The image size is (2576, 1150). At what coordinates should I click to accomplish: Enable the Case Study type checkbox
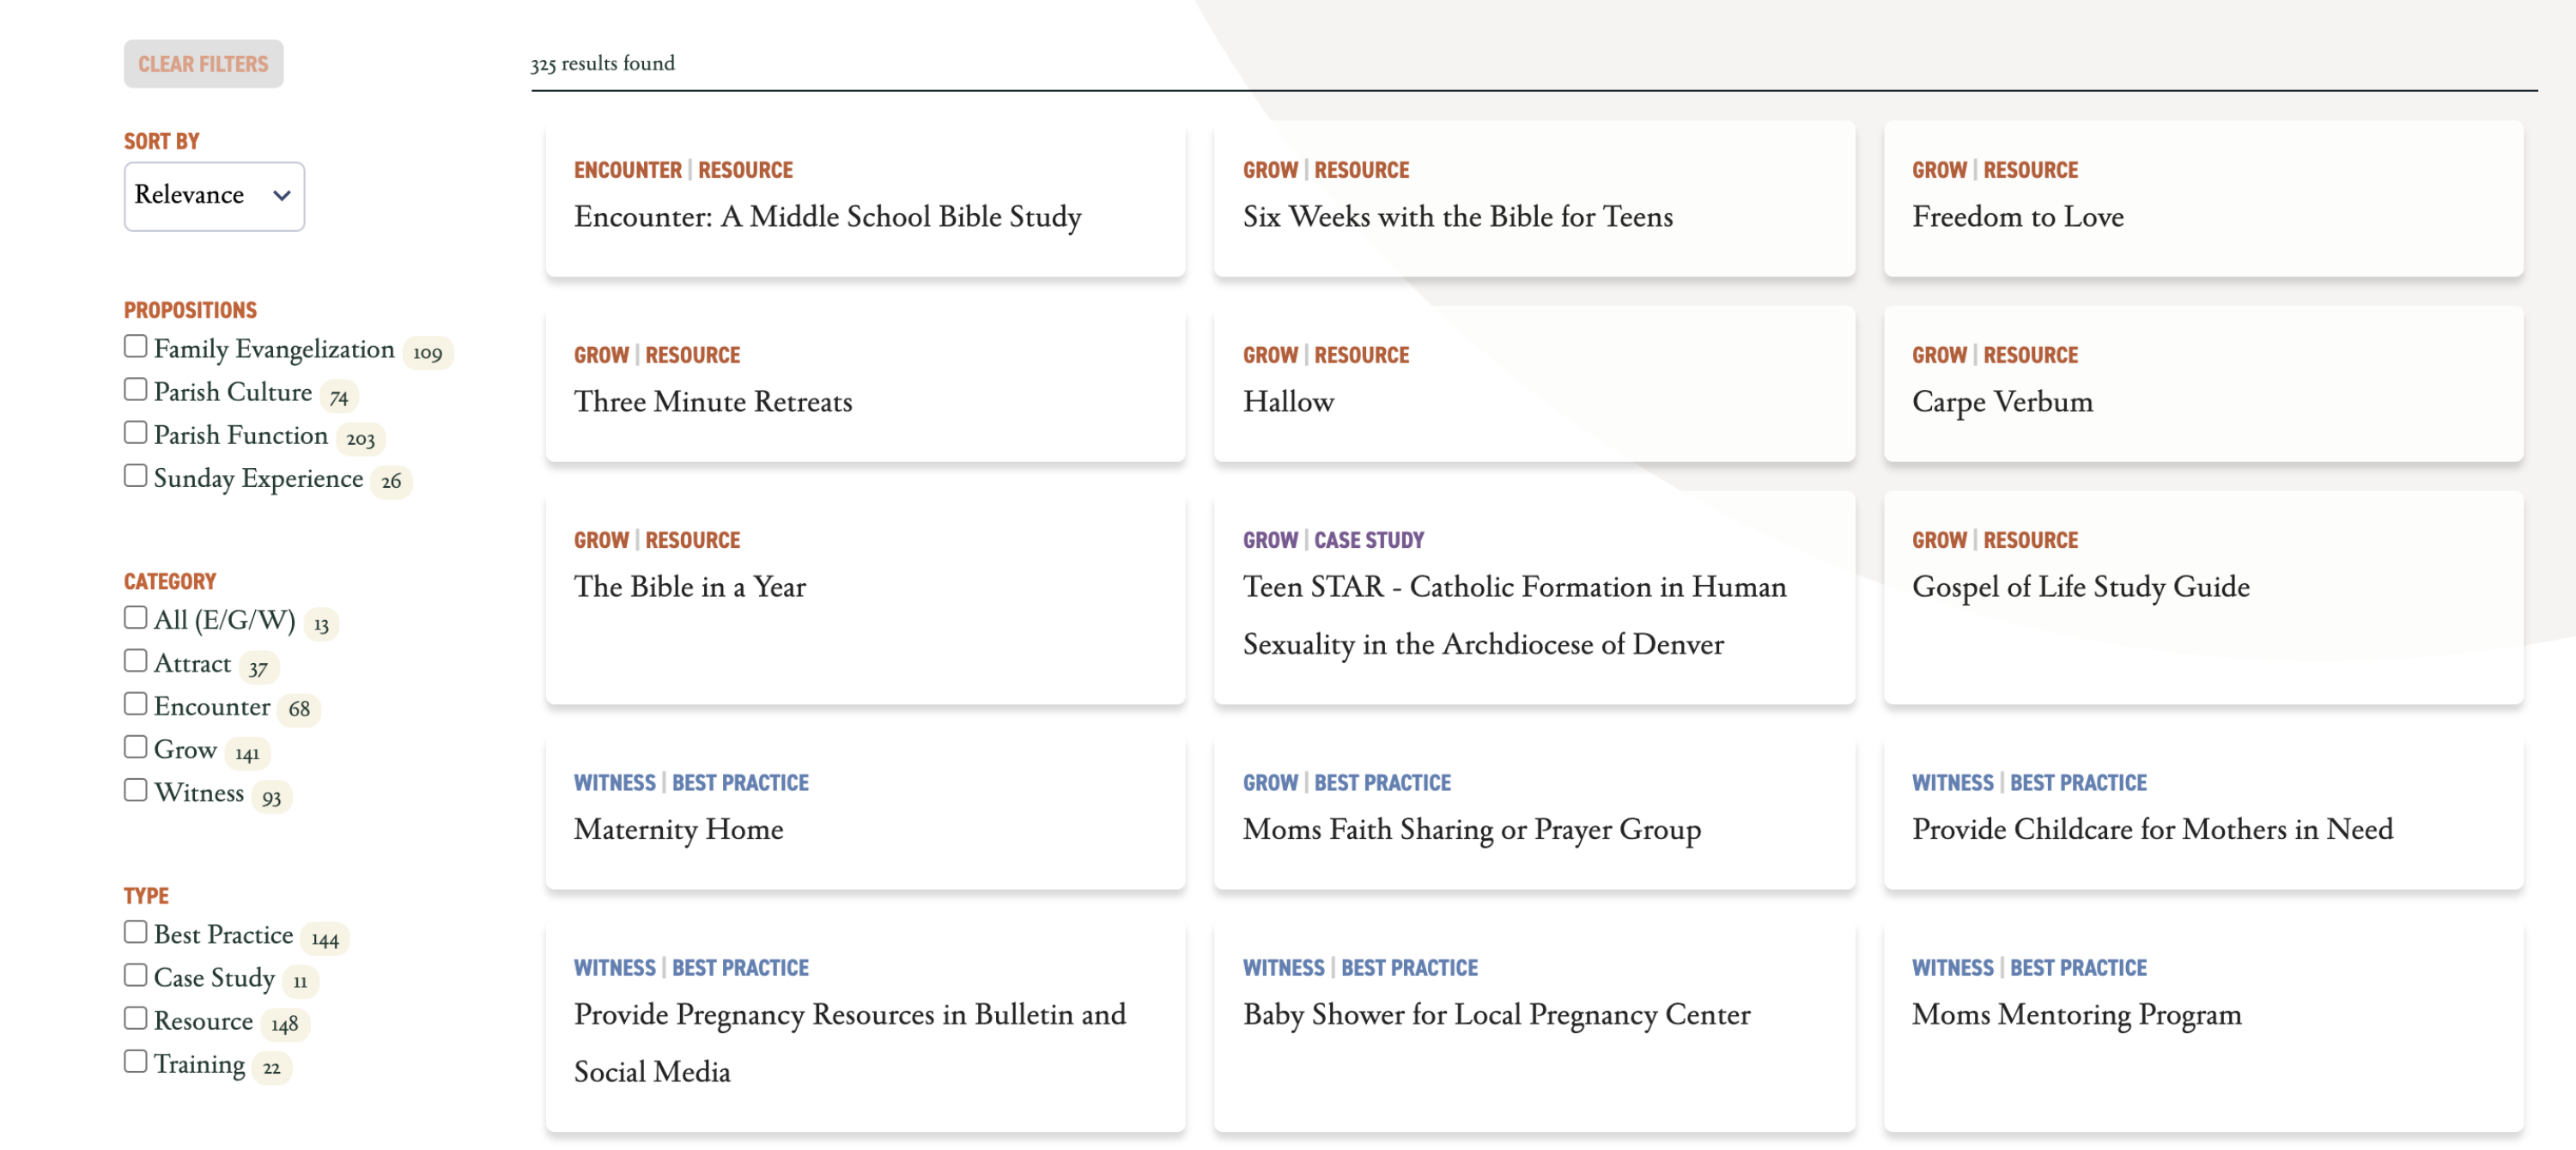click(135, 974)
